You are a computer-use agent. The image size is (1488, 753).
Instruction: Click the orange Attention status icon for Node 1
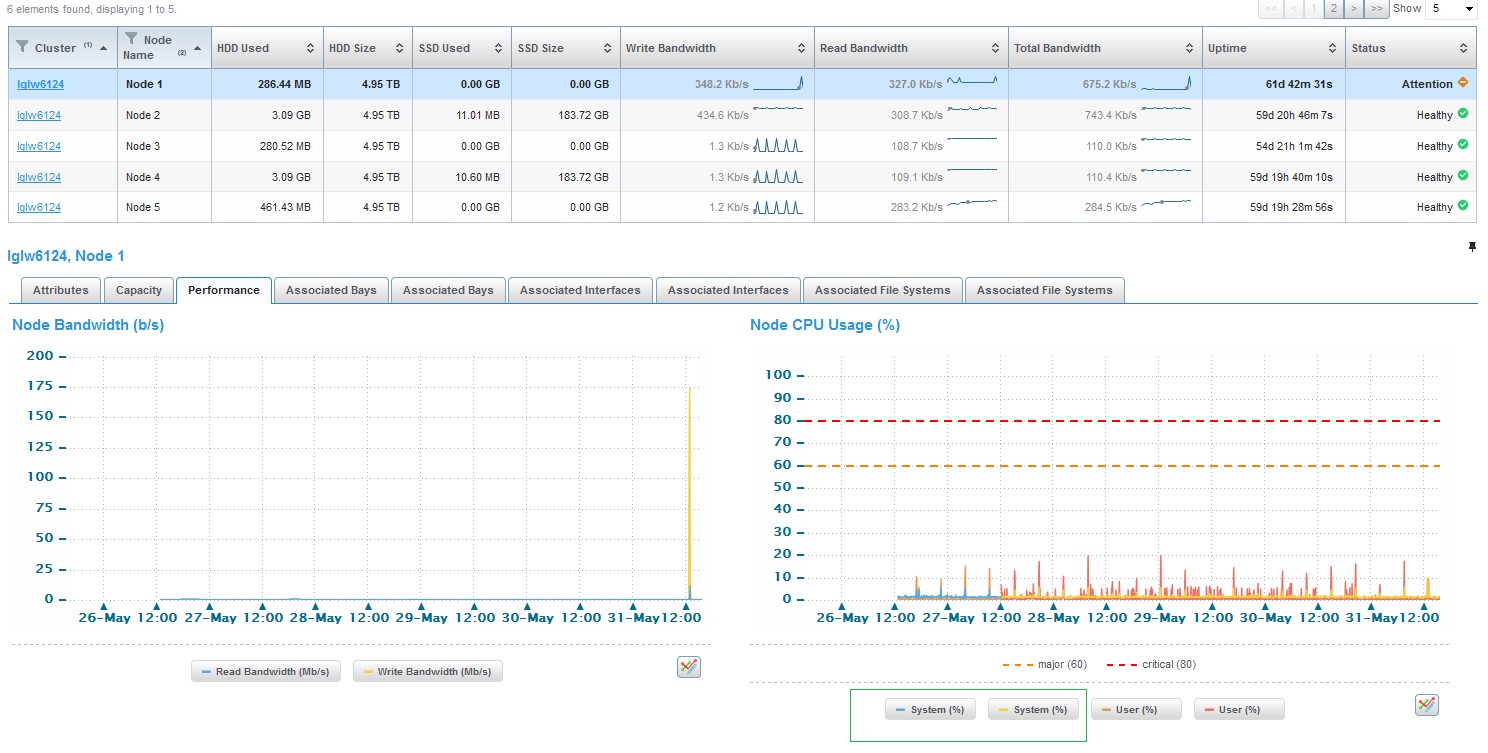[1463, 83]
